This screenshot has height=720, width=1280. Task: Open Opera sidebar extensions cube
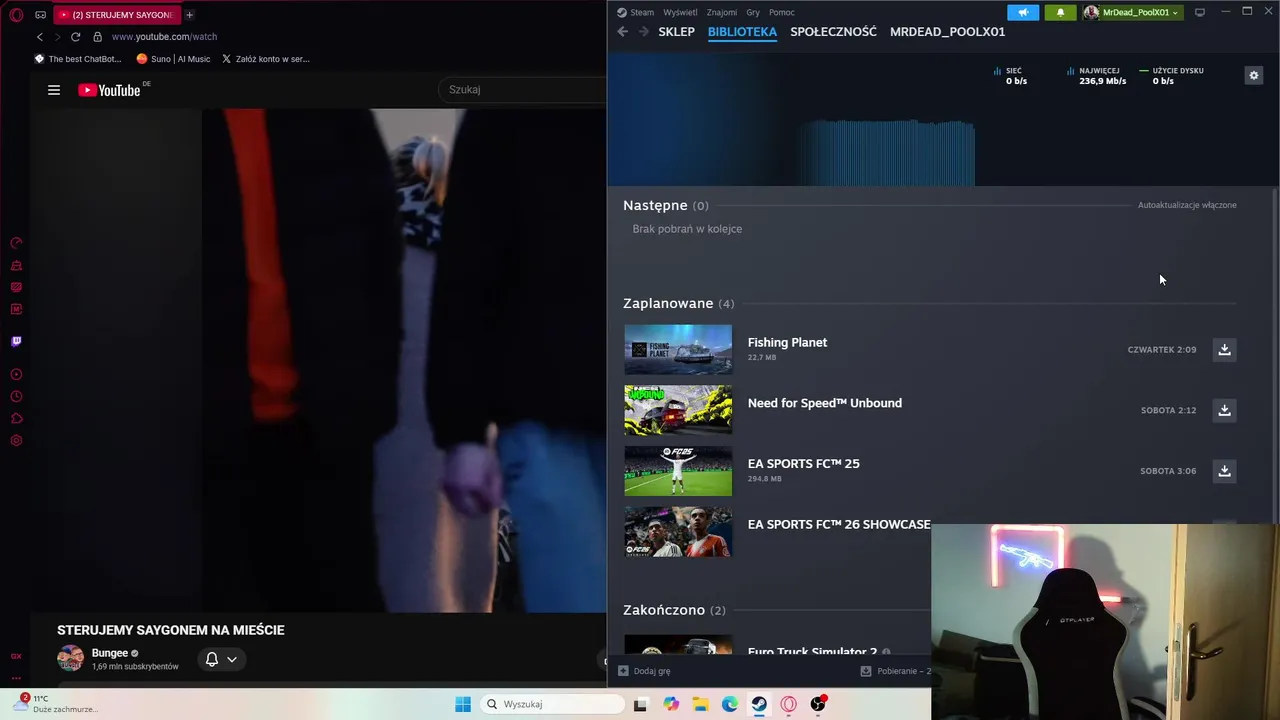tap(16, 419)
